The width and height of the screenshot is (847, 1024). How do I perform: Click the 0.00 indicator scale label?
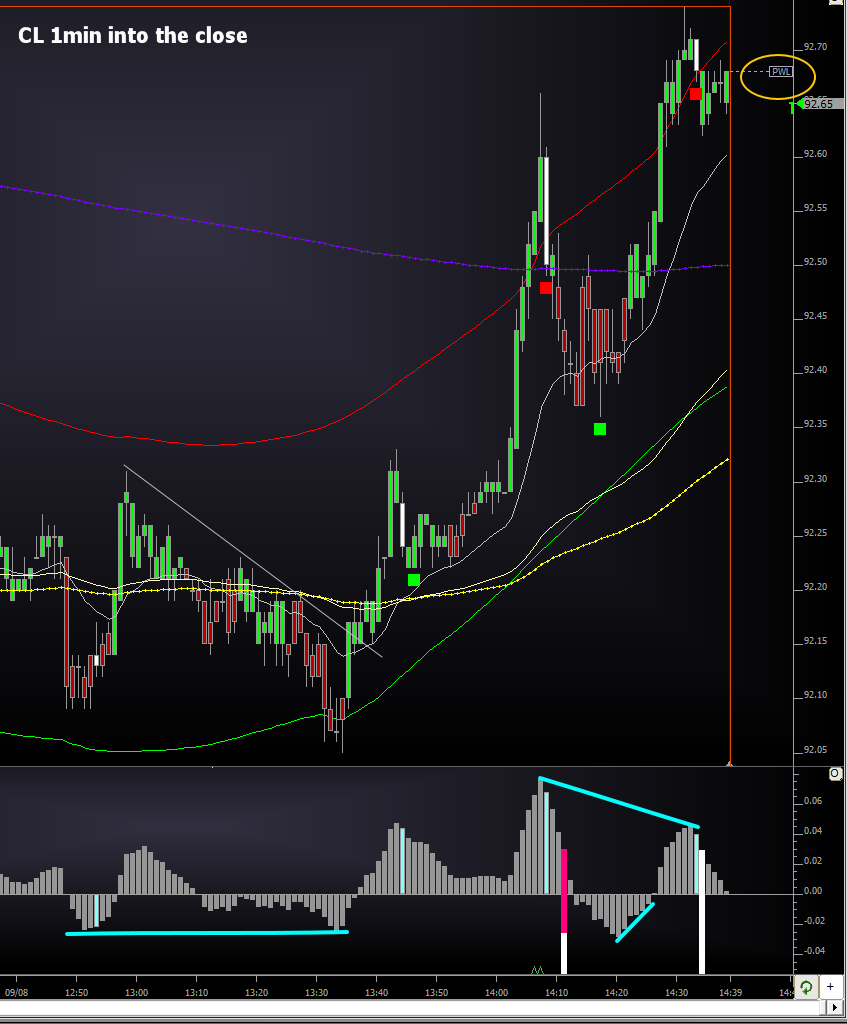(813, 891)
